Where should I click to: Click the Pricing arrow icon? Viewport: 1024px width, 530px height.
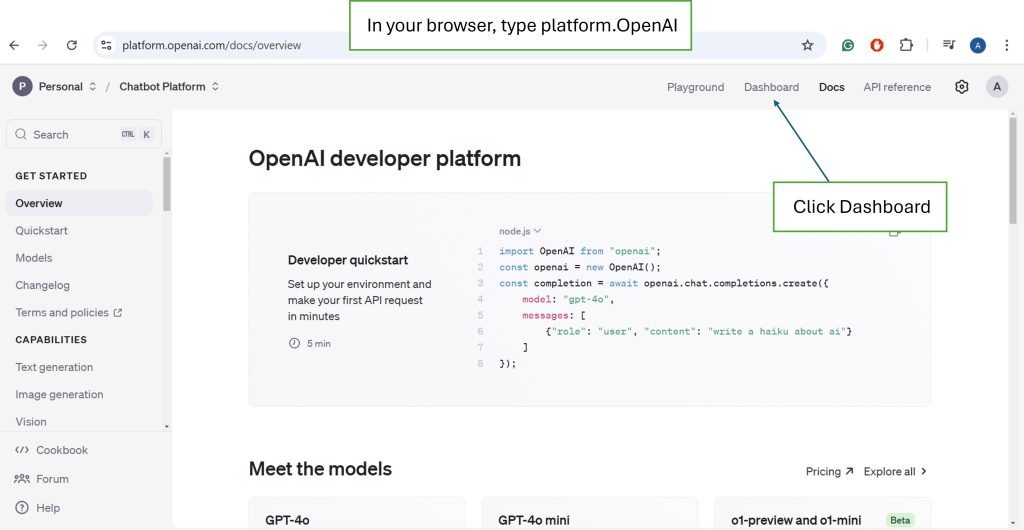(x=849, y=471)
